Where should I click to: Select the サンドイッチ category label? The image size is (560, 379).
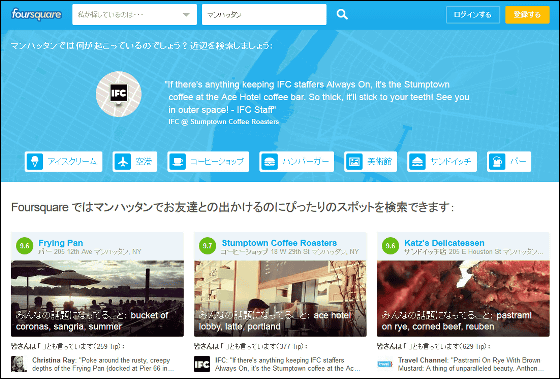(x=451, y=161)
